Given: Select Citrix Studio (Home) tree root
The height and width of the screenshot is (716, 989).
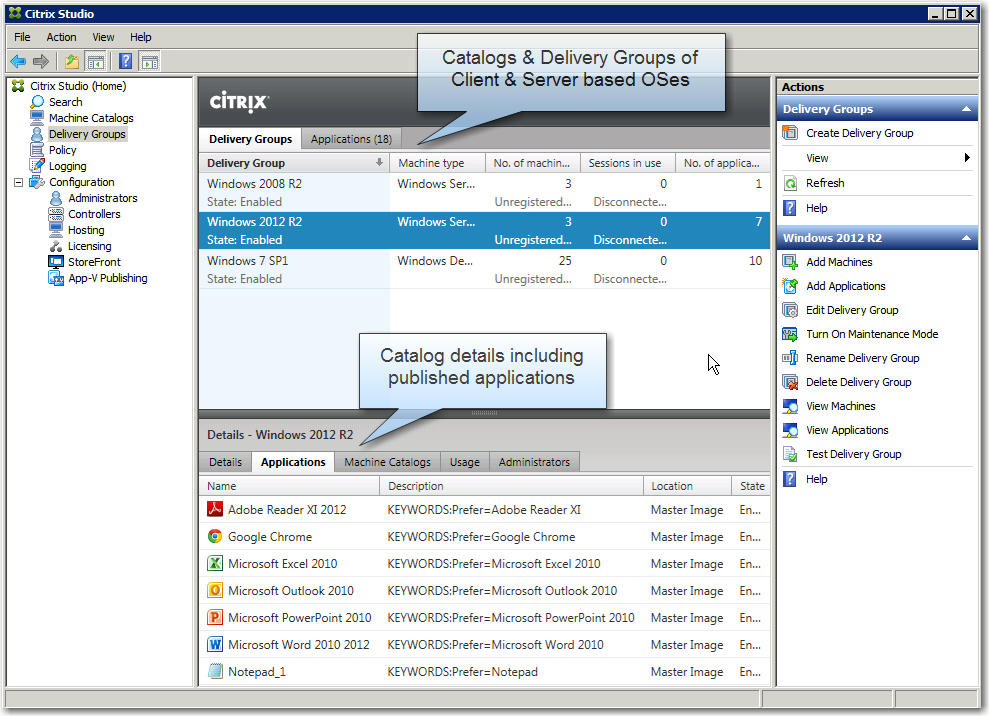Looking at the screenshot, I should coord(78,86).
